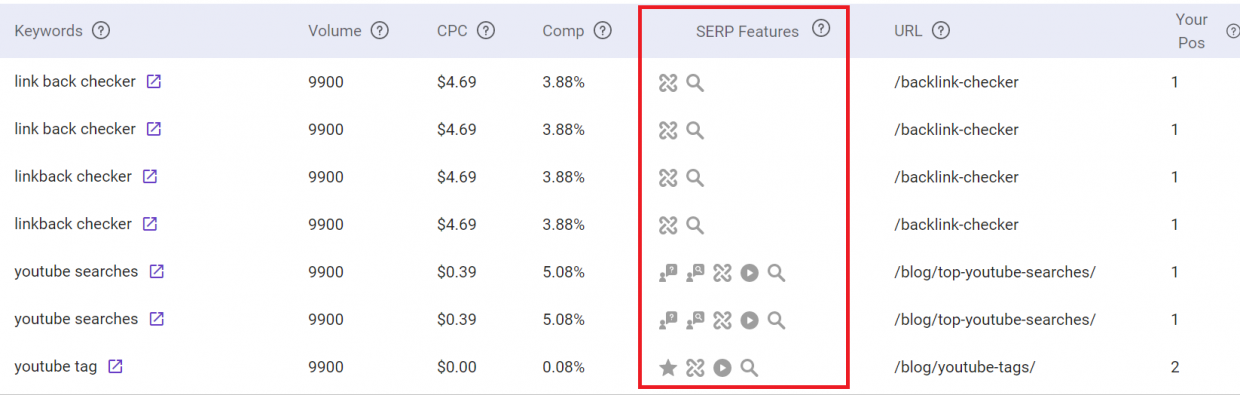Click the SERP Features help icon
The height and width of the screenshot is (395, 1240).
(x=821, y=29)
